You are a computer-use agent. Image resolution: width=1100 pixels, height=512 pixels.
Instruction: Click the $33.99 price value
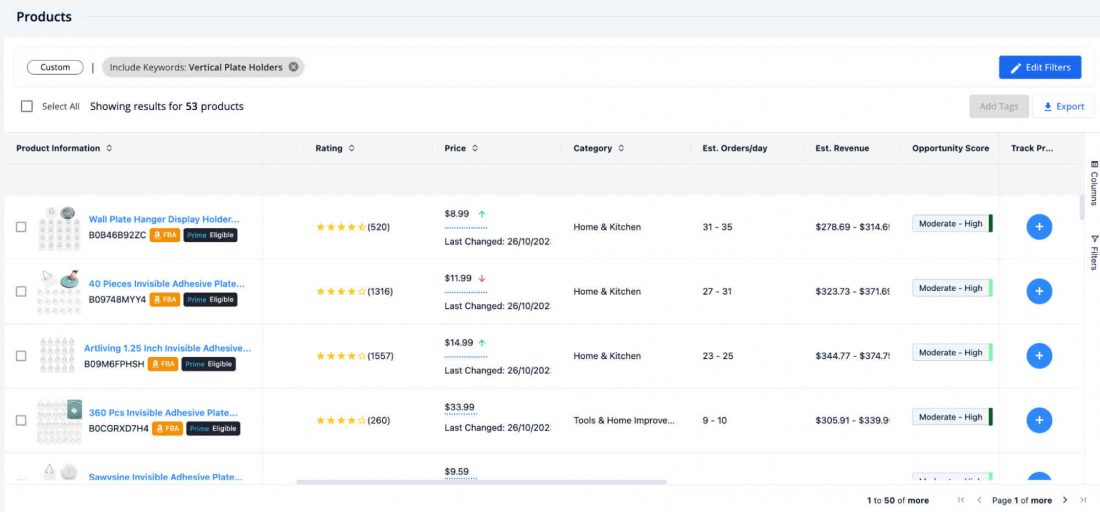click(x=460, y=407)
